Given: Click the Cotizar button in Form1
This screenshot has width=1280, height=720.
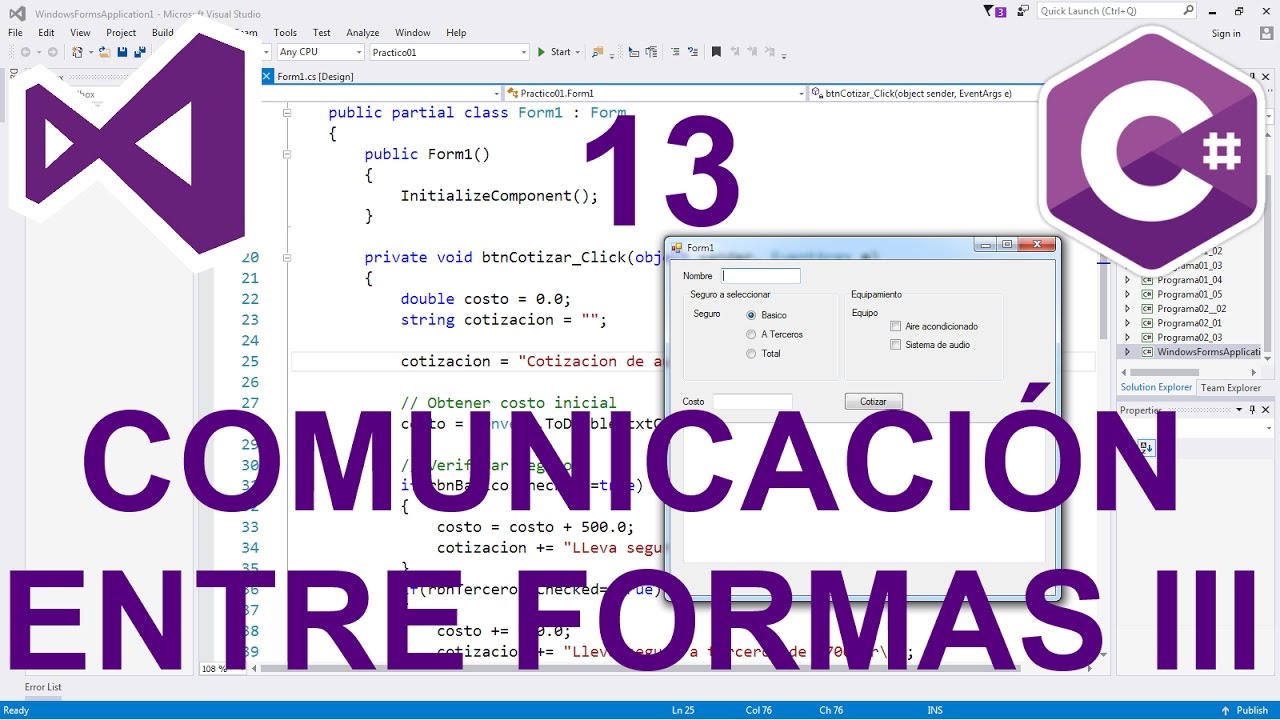Looking at the screenshot, I should [873, 401].
